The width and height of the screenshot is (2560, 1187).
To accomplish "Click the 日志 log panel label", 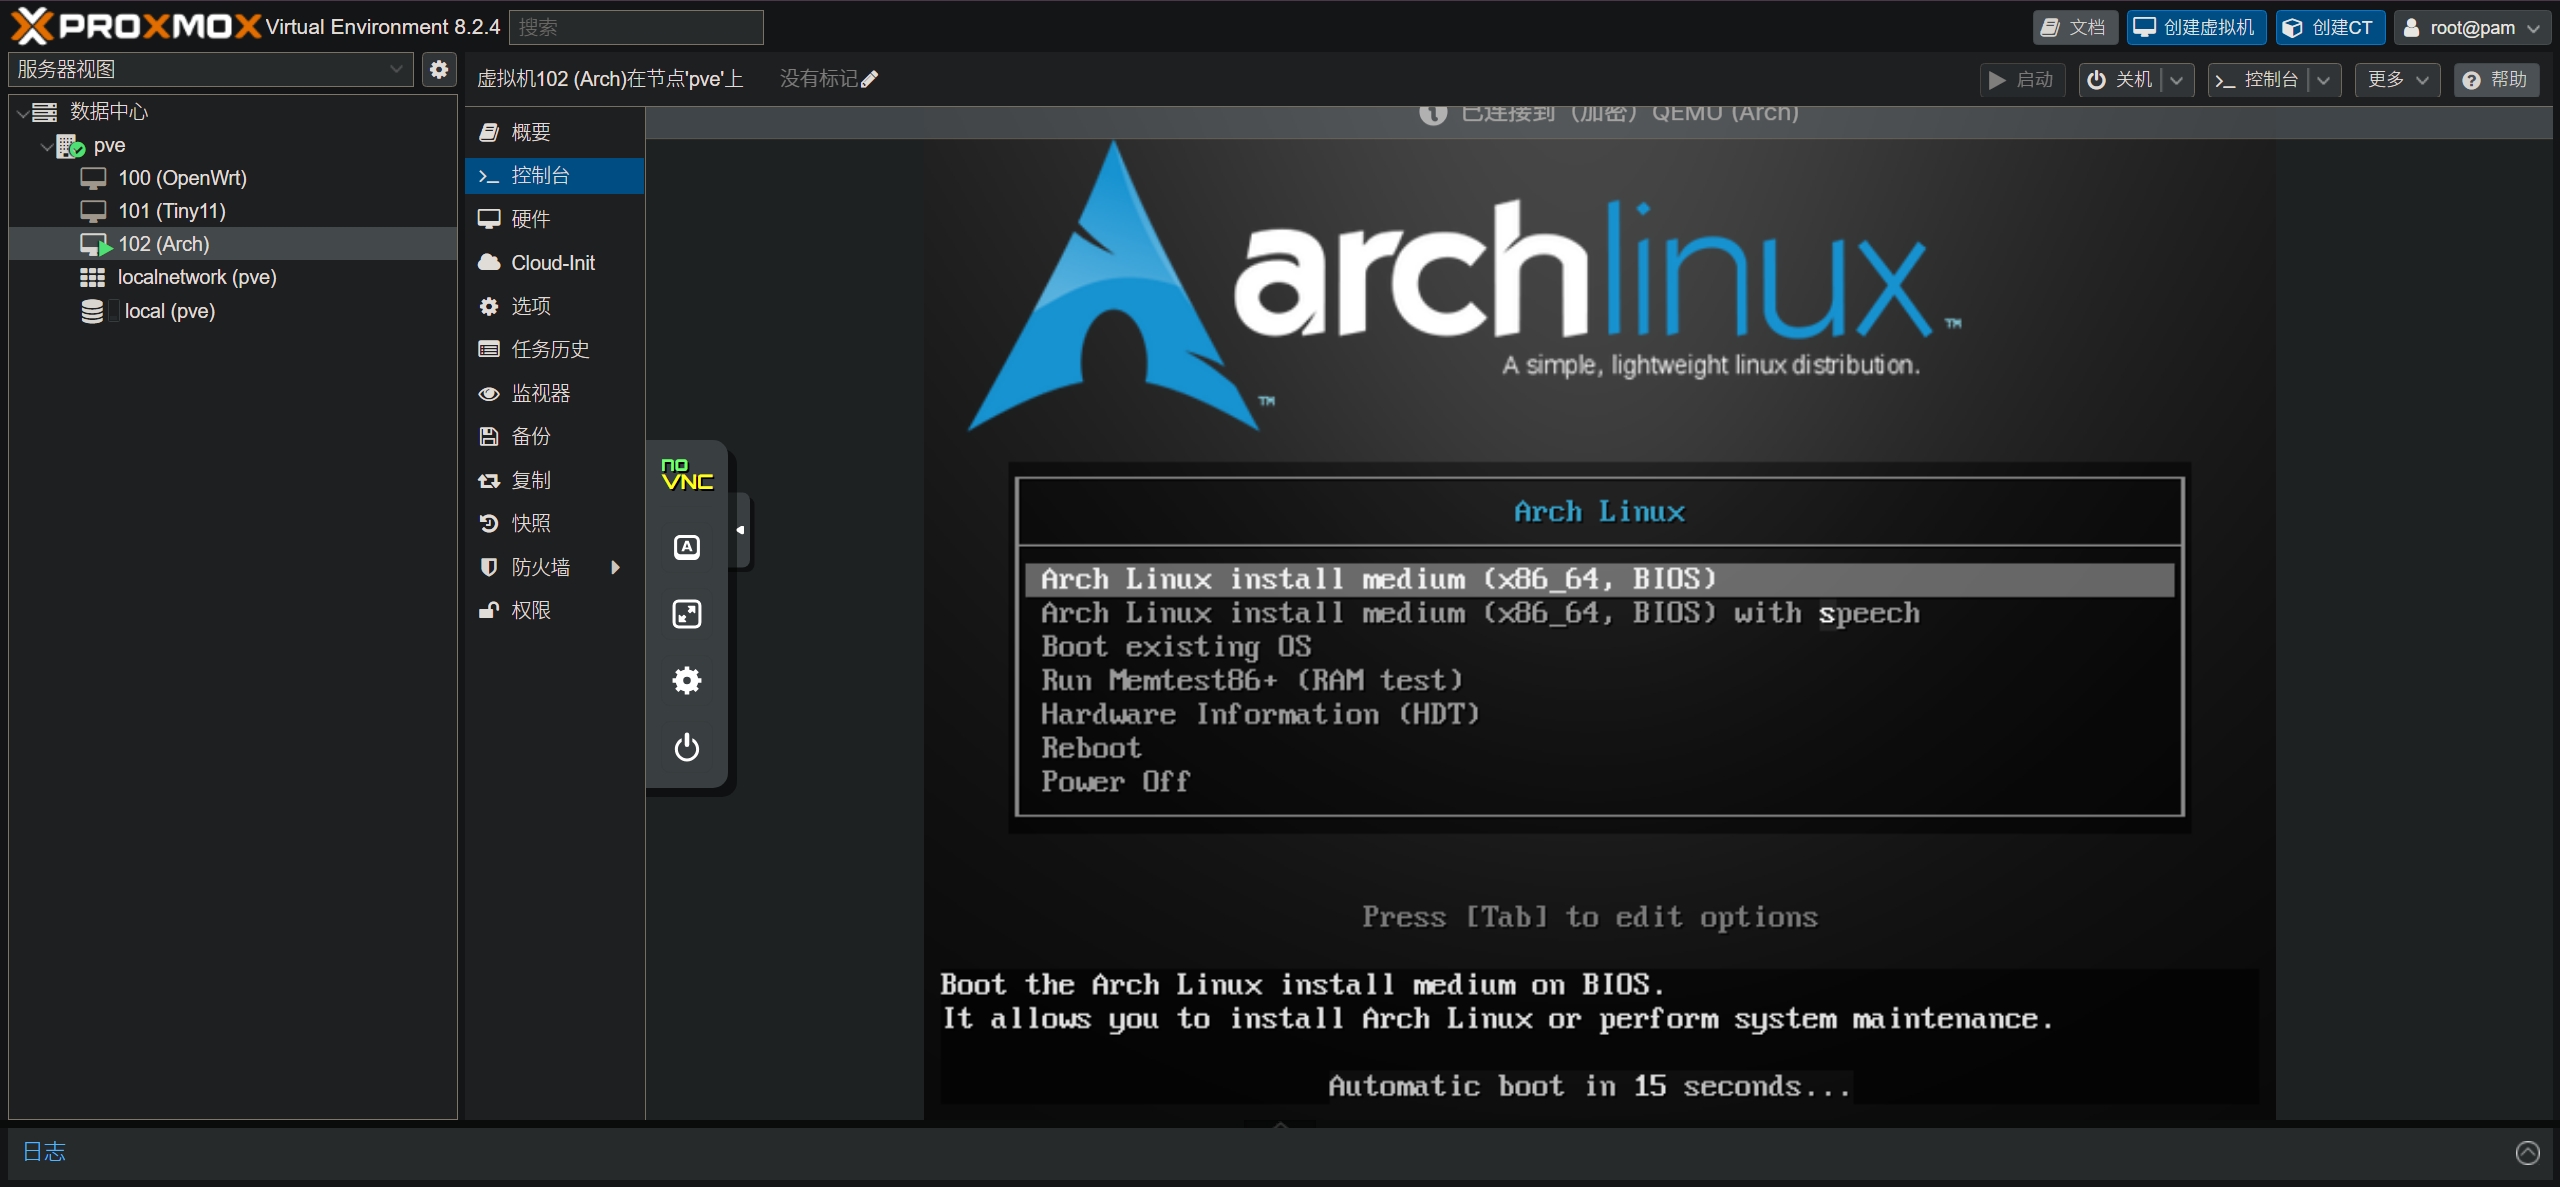I will click(x=44, y=1151).
